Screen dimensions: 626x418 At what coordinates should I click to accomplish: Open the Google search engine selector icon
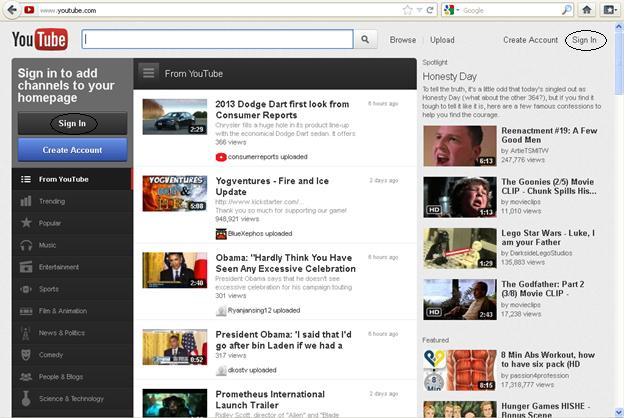449,10
